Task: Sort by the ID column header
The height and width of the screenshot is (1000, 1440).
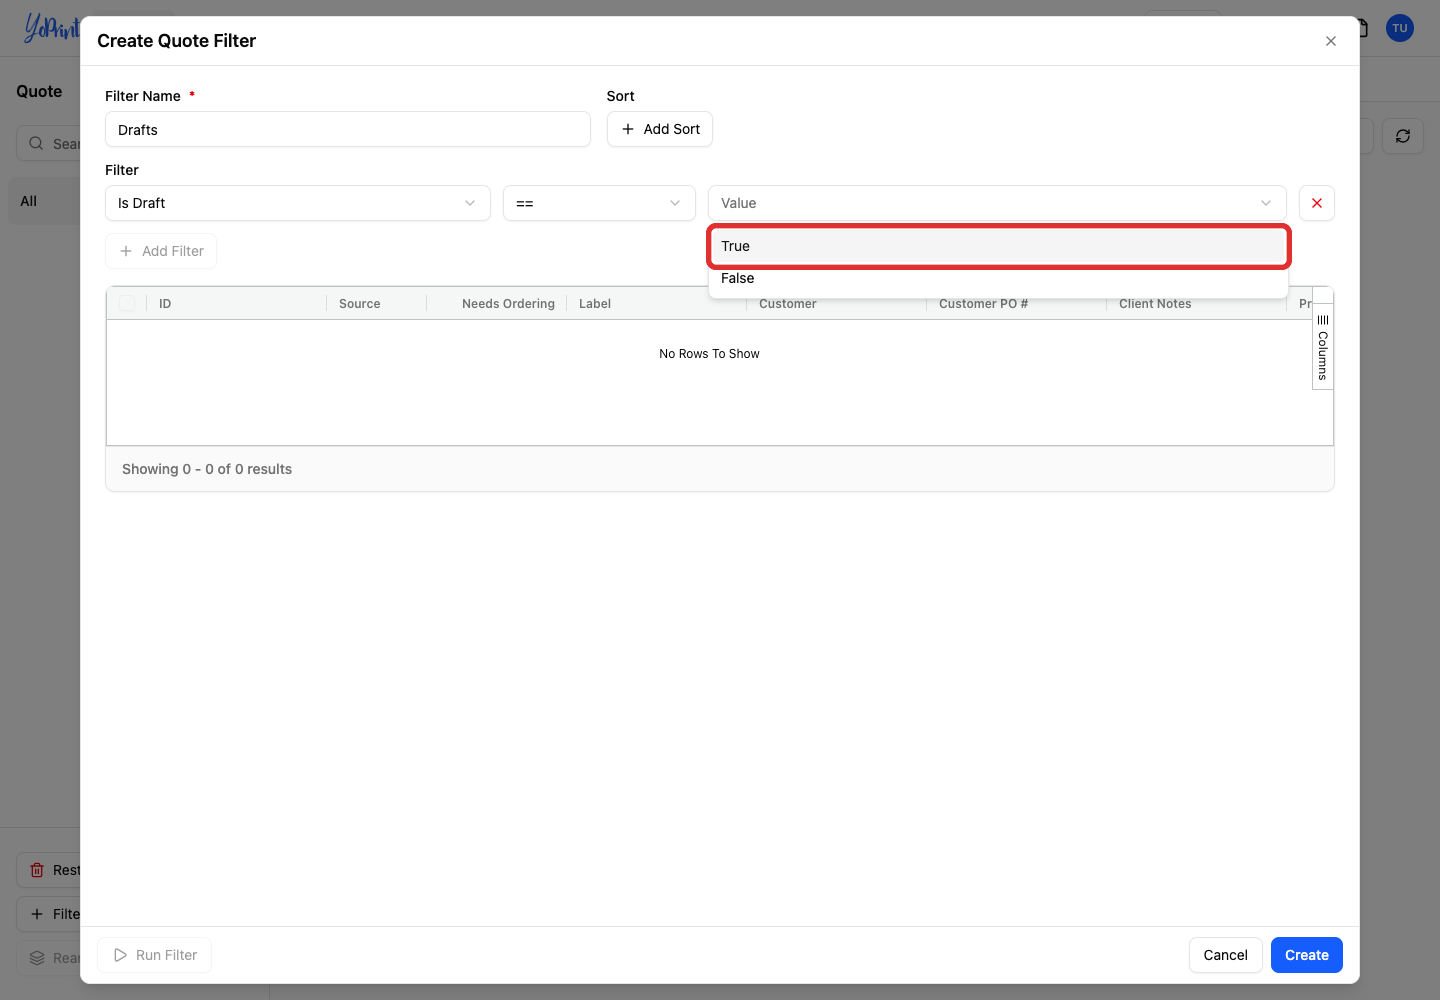Action: (x=165, y=304)
